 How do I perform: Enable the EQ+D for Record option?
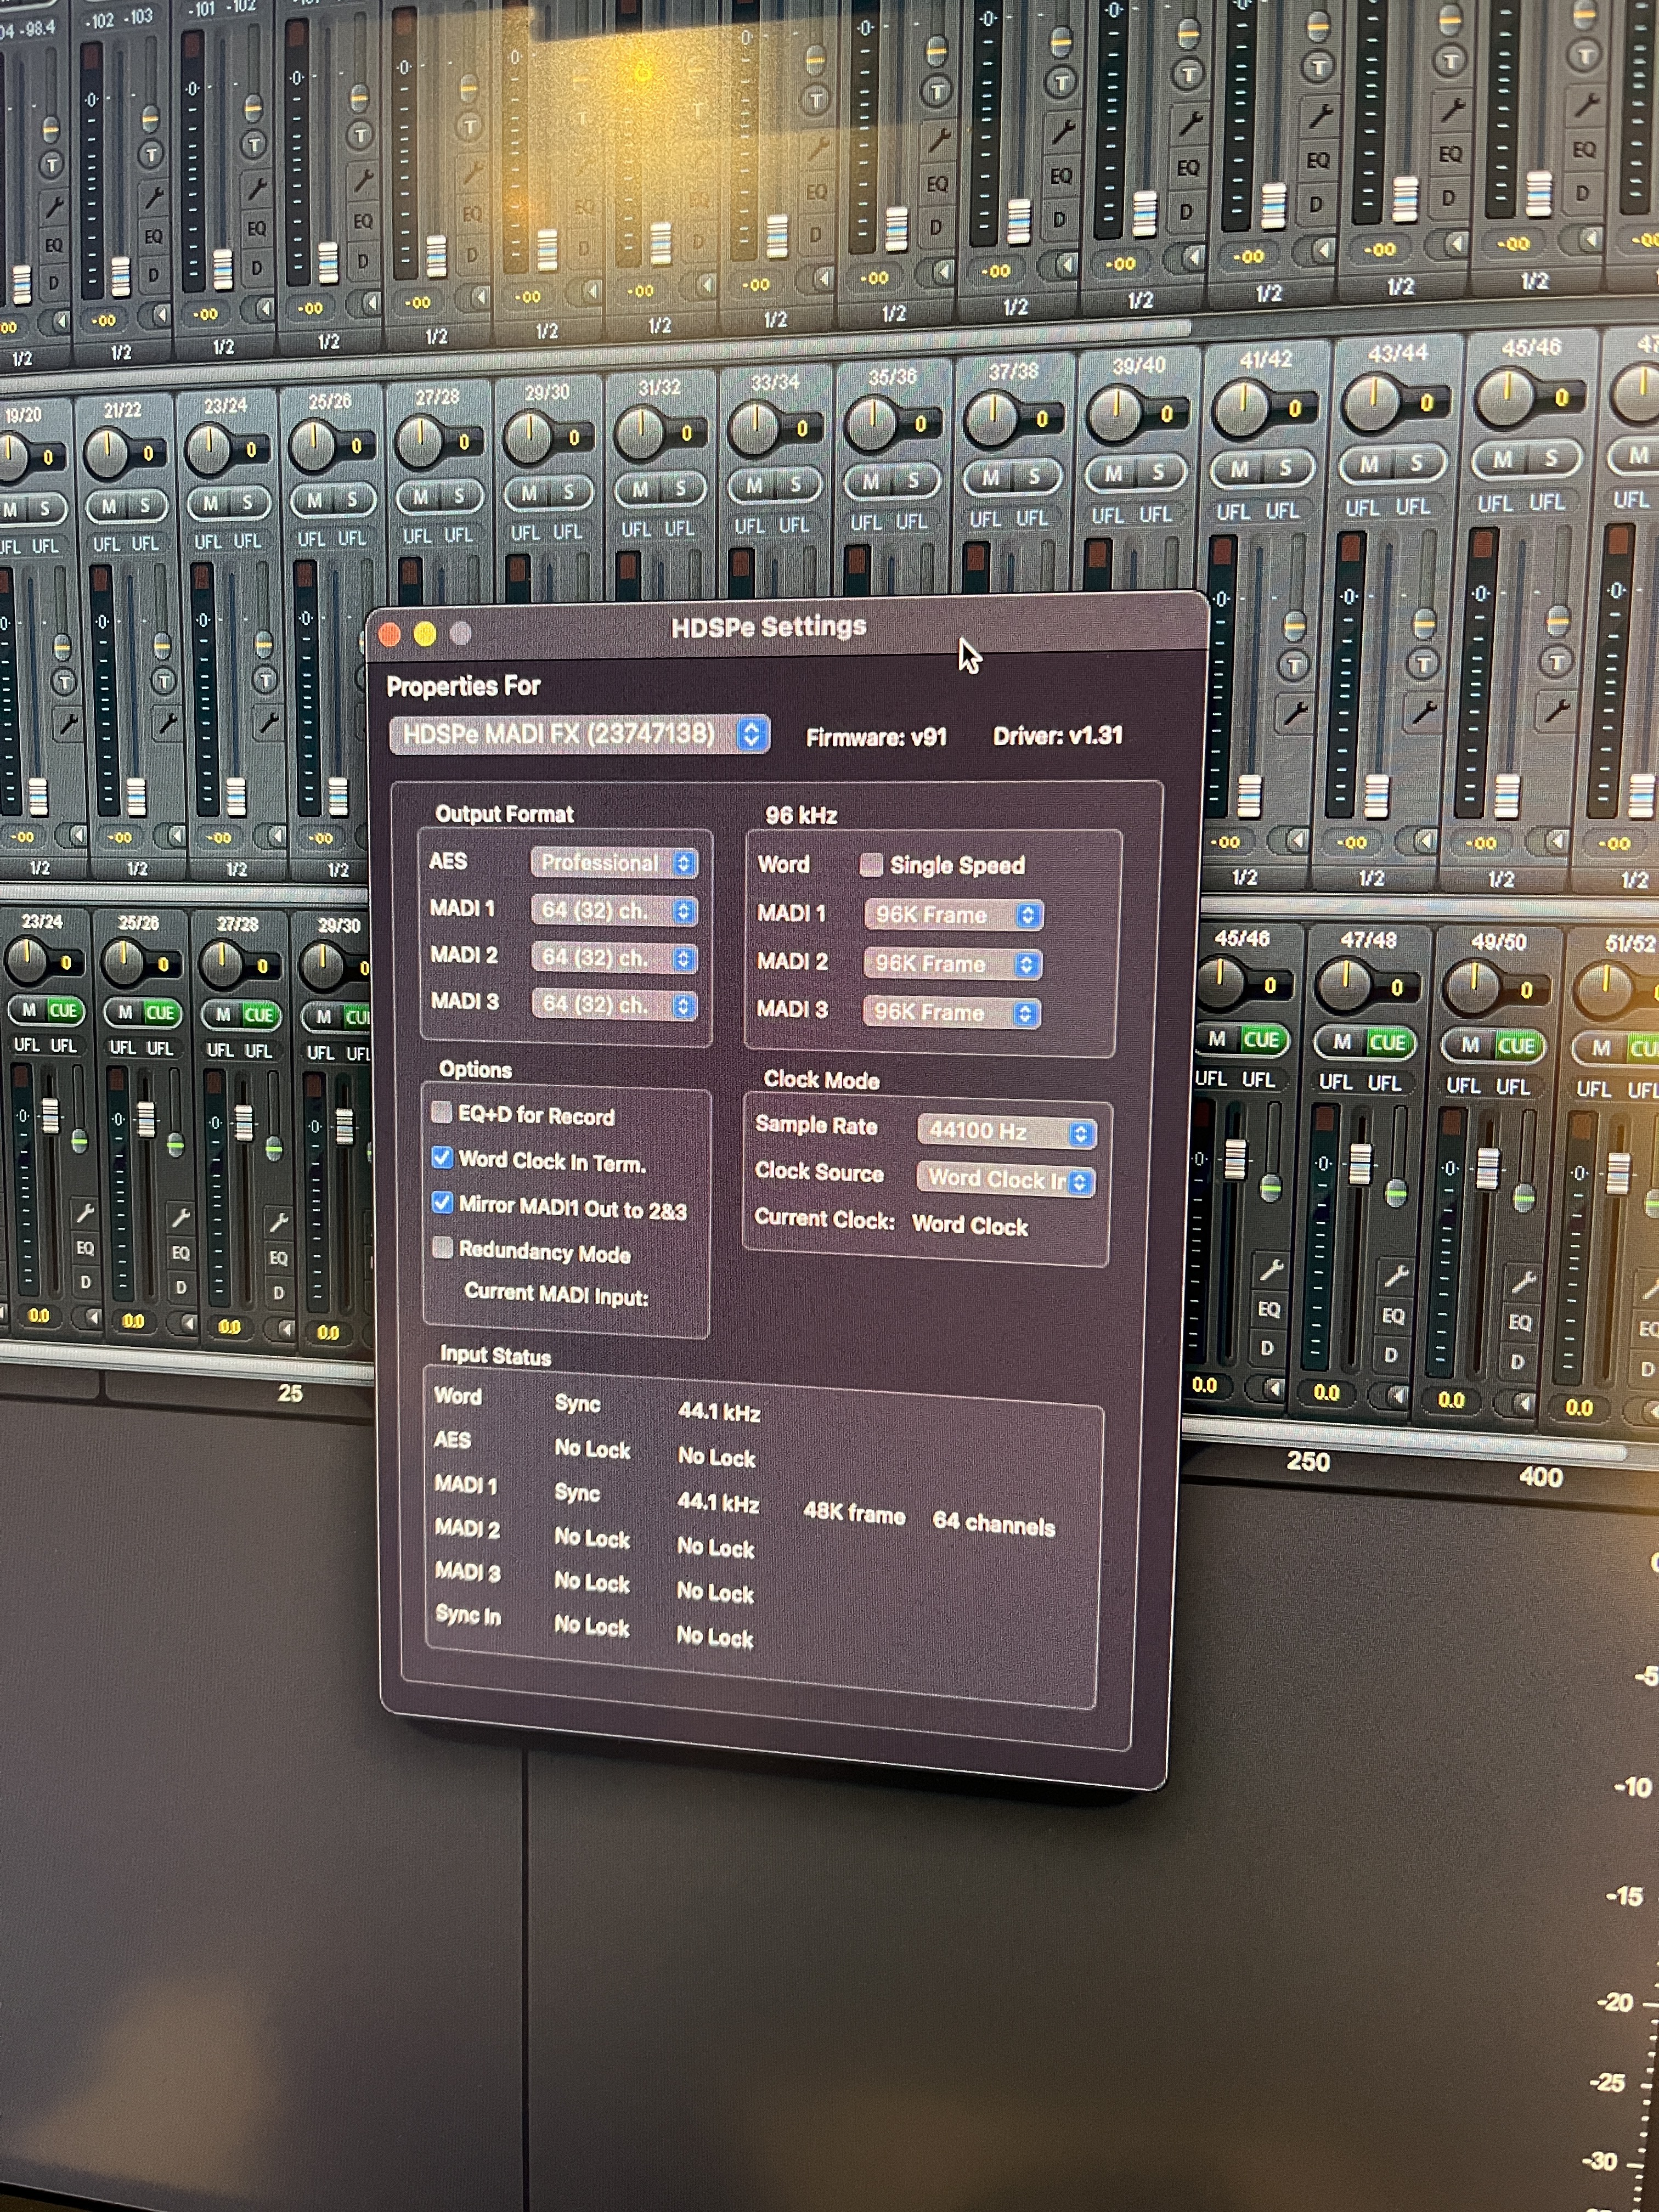click(x=442, y=1113)
